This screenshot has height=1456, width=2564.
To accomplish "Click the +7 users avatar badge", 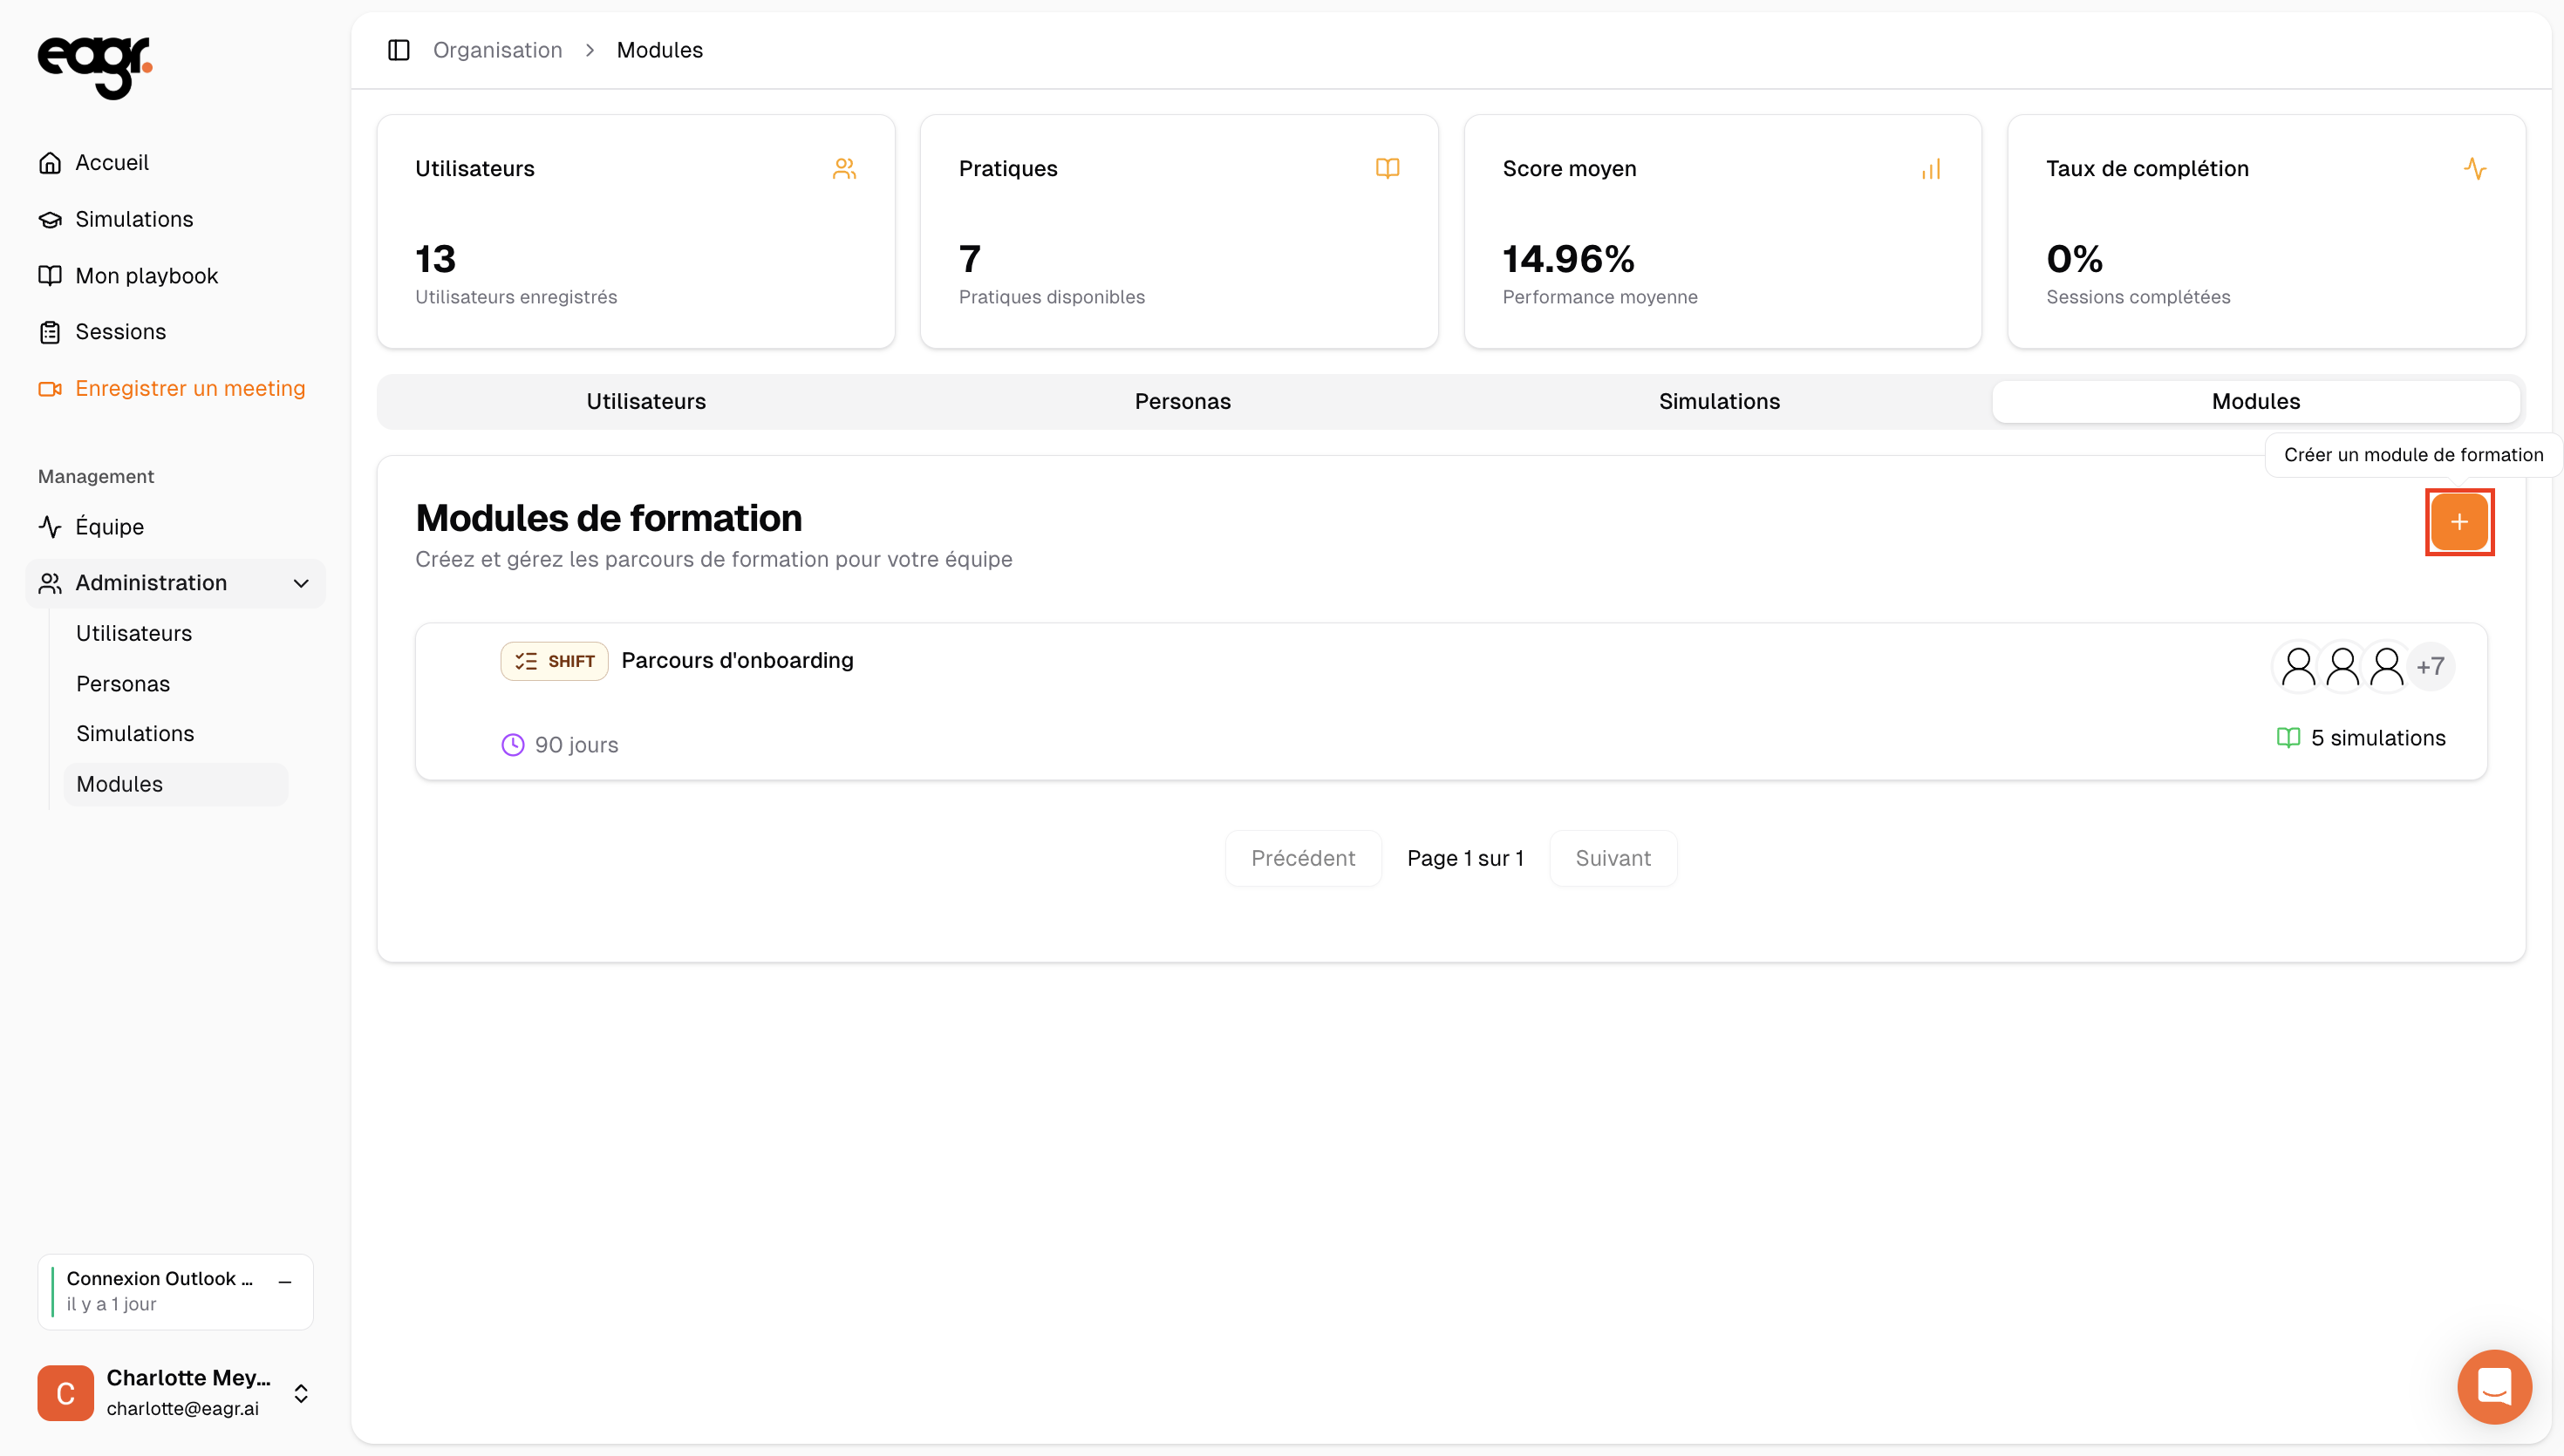I will click(2430, 666).
